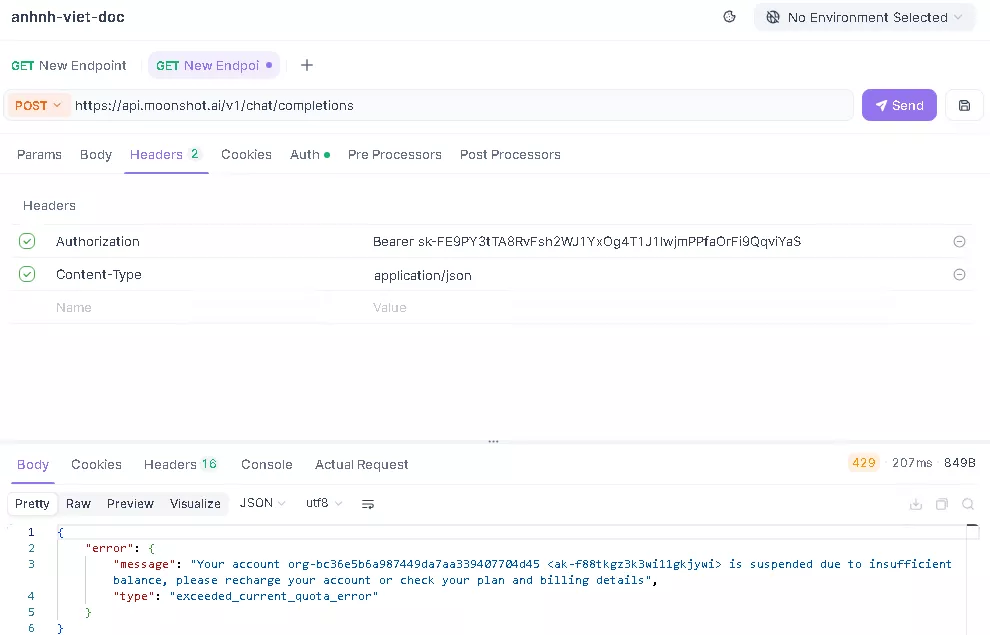Uncheck the Authorization header checkbox
The width and height of the screenshot is (990, 635).
click(x=27, y=241)
